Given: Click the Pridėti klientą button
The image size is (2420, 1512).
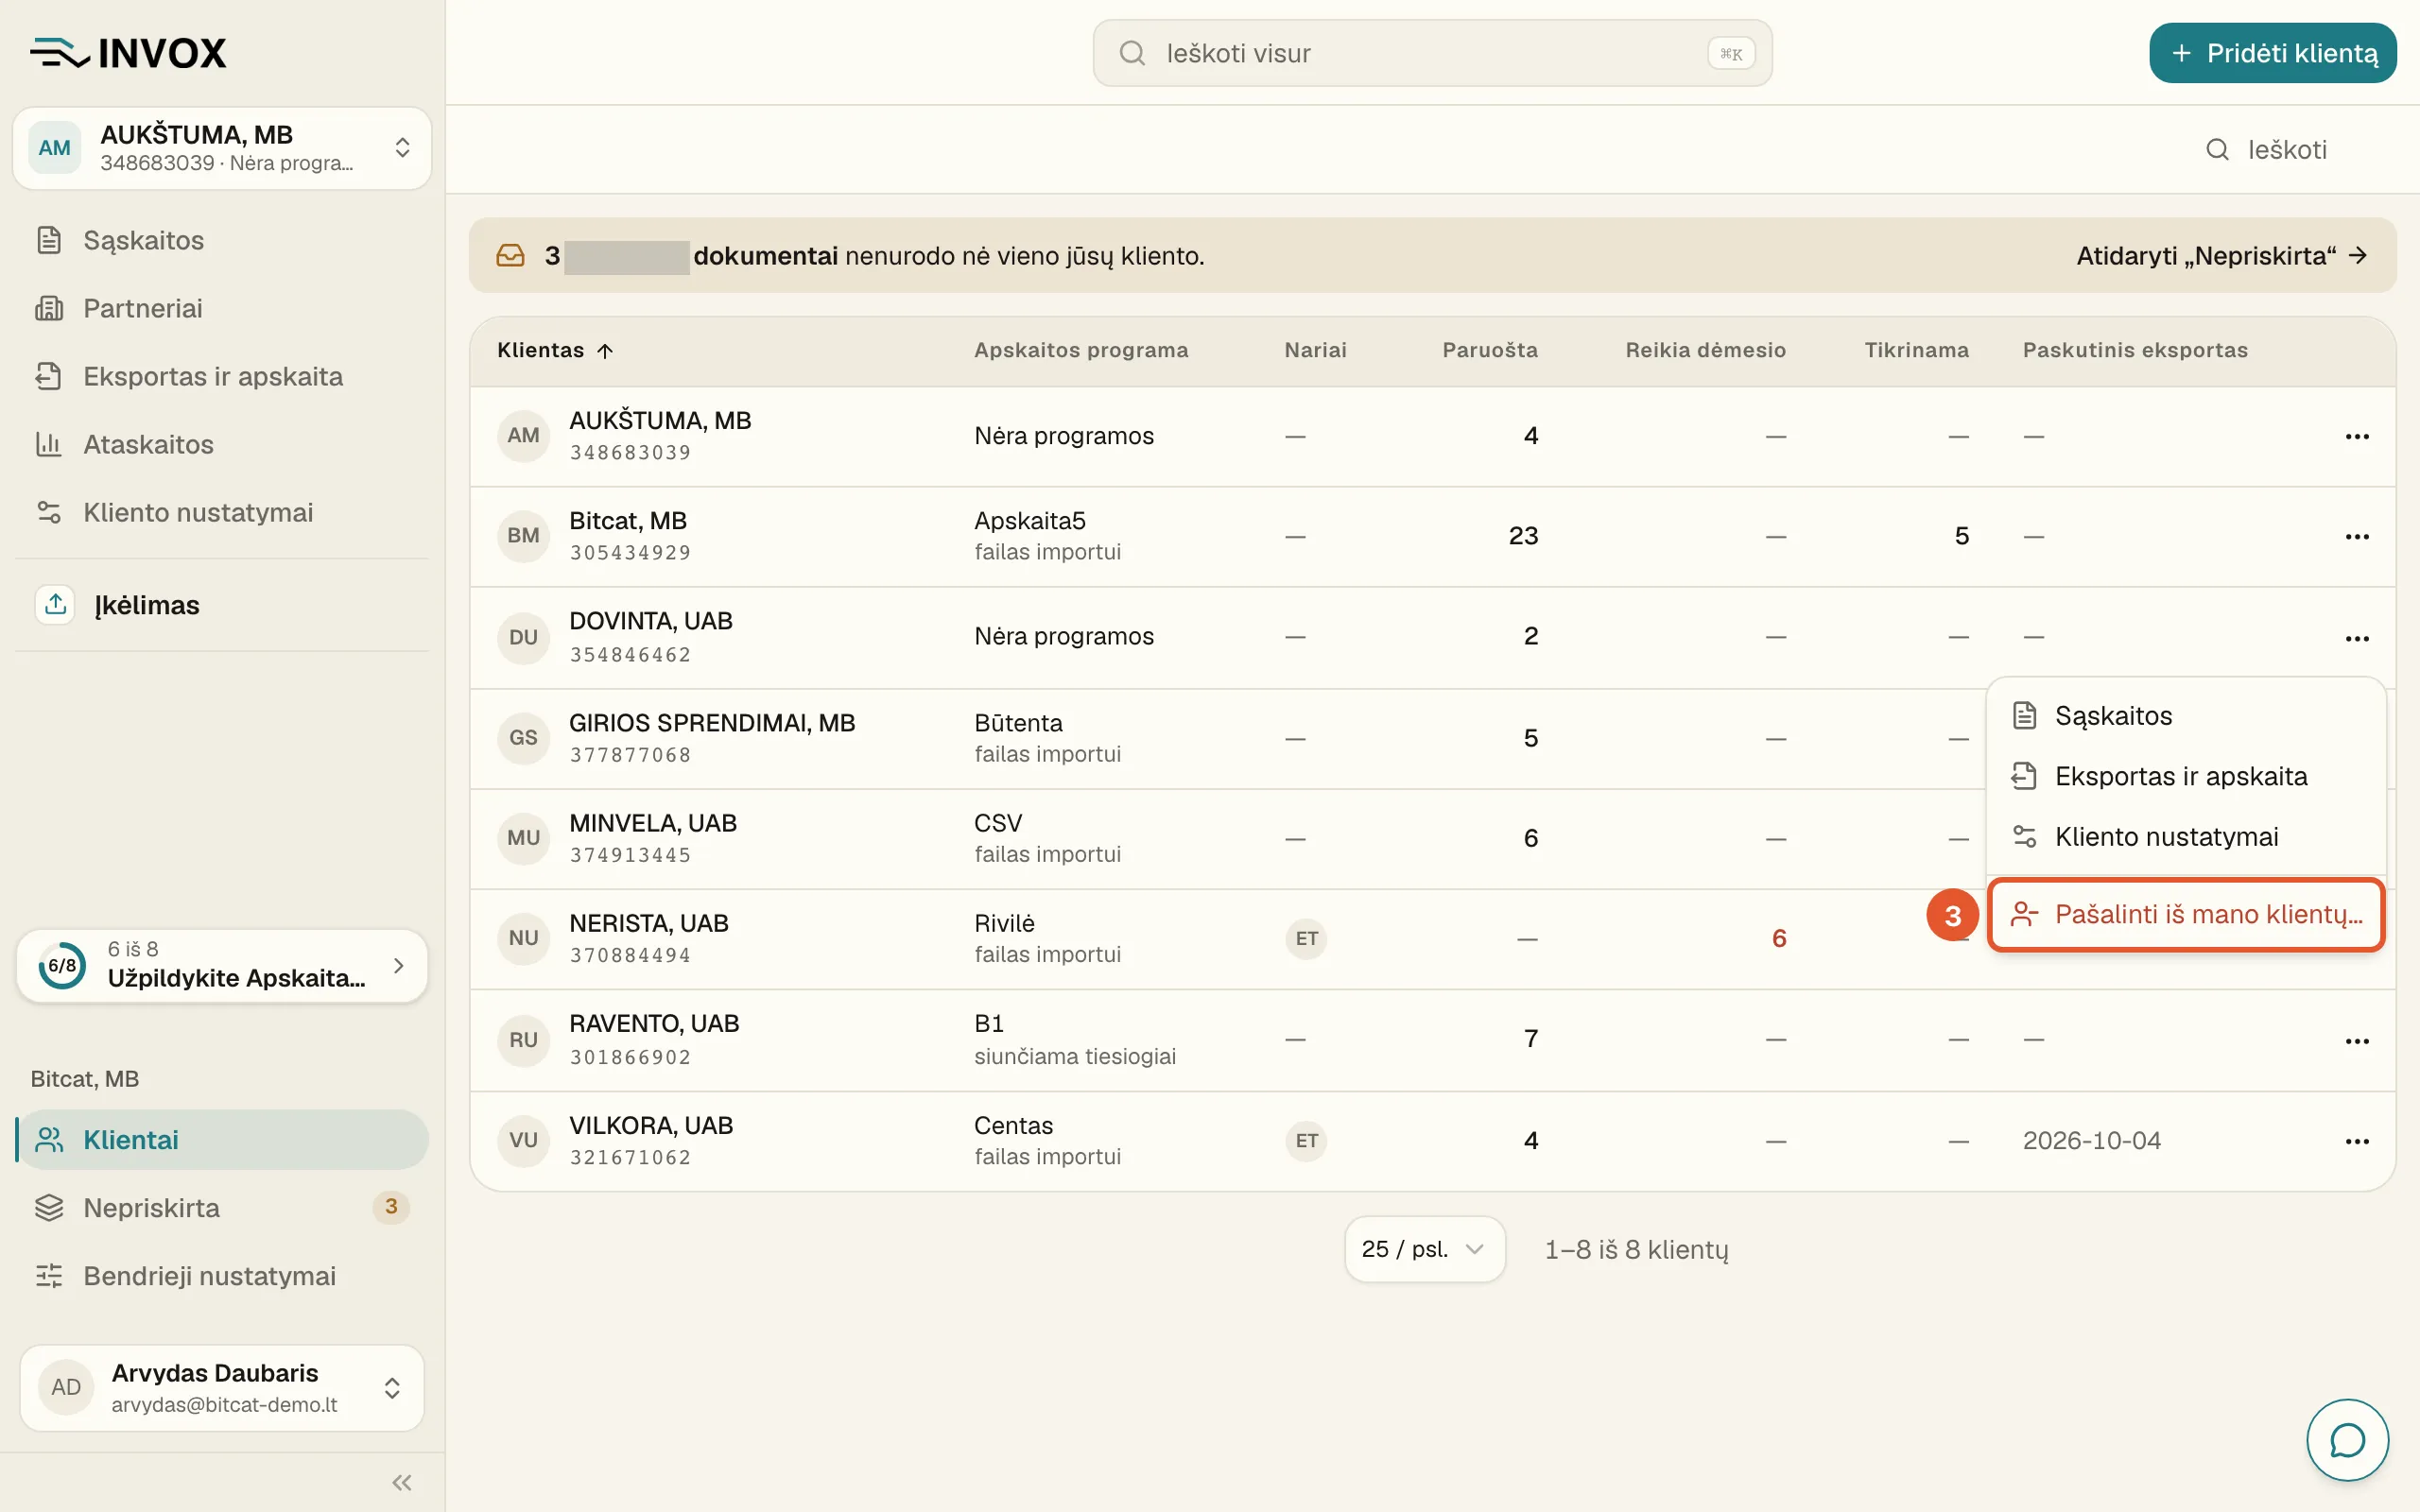Looking at the screenshot, I should point(2273,53).
